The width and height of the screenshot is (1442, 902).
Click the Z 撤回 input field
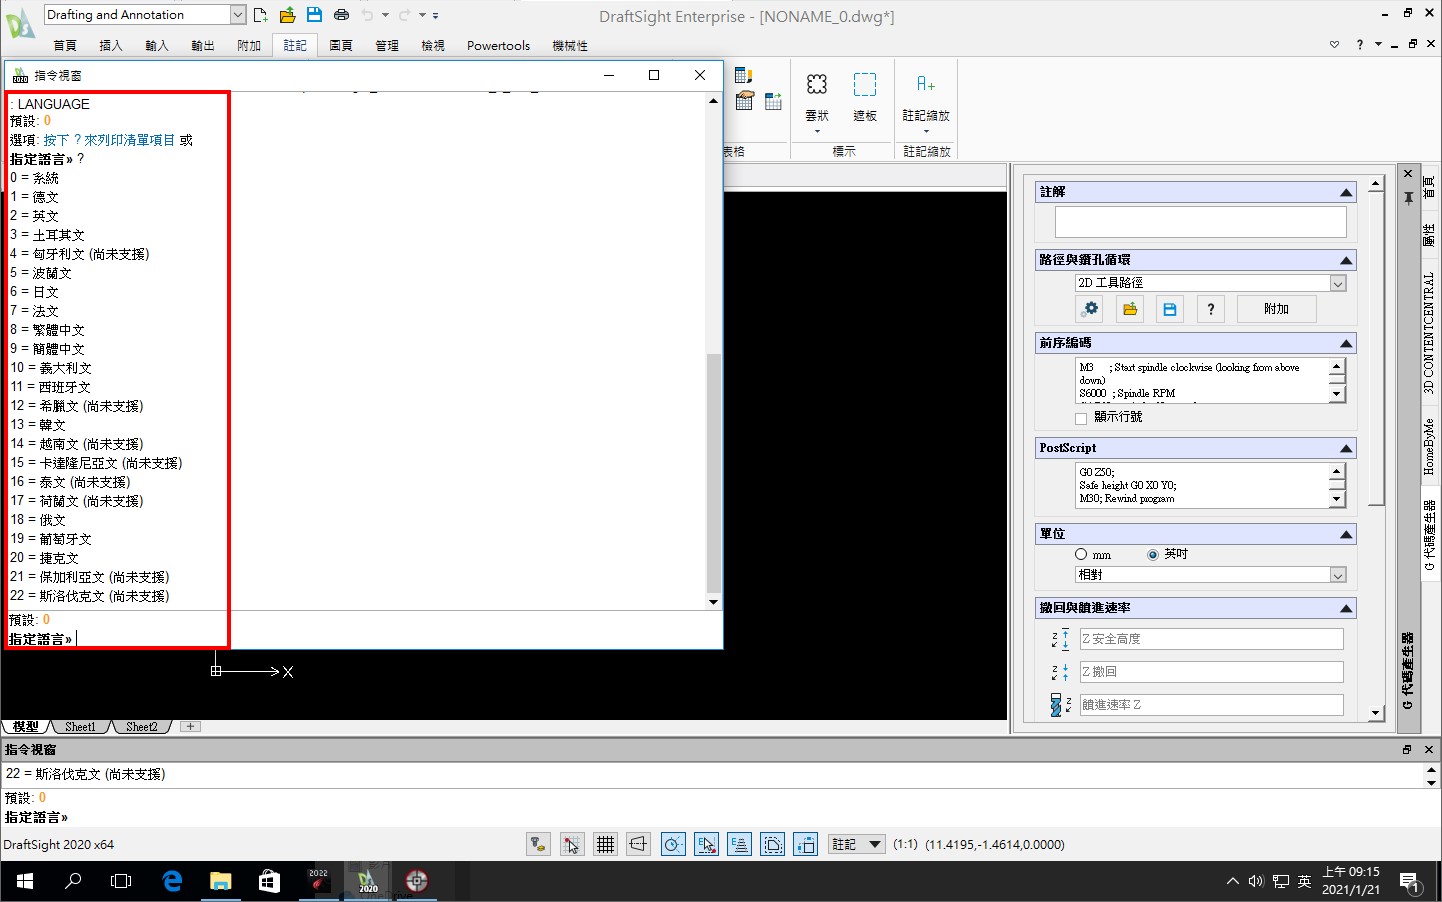[x=1211, y=672]
